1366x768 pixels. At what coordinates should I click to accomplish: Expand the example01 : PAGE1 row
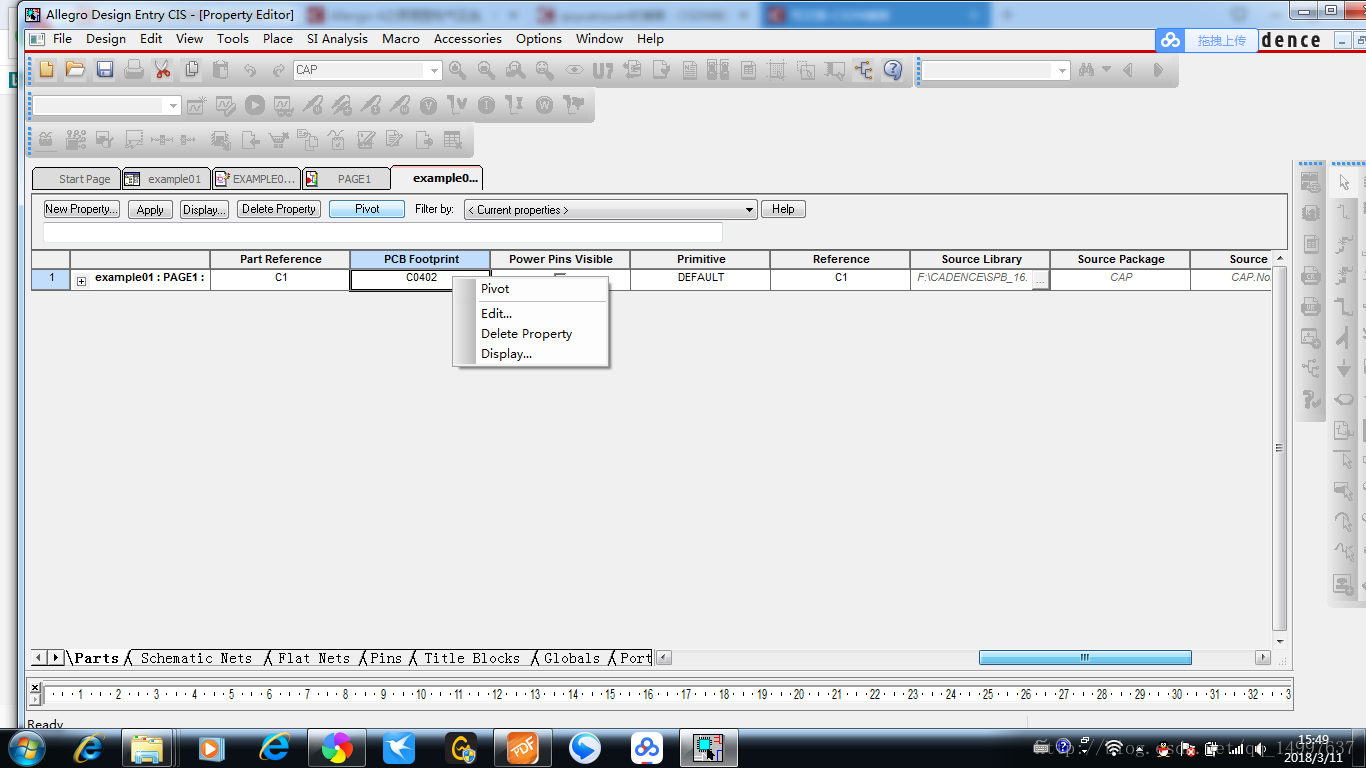(81, 281)
